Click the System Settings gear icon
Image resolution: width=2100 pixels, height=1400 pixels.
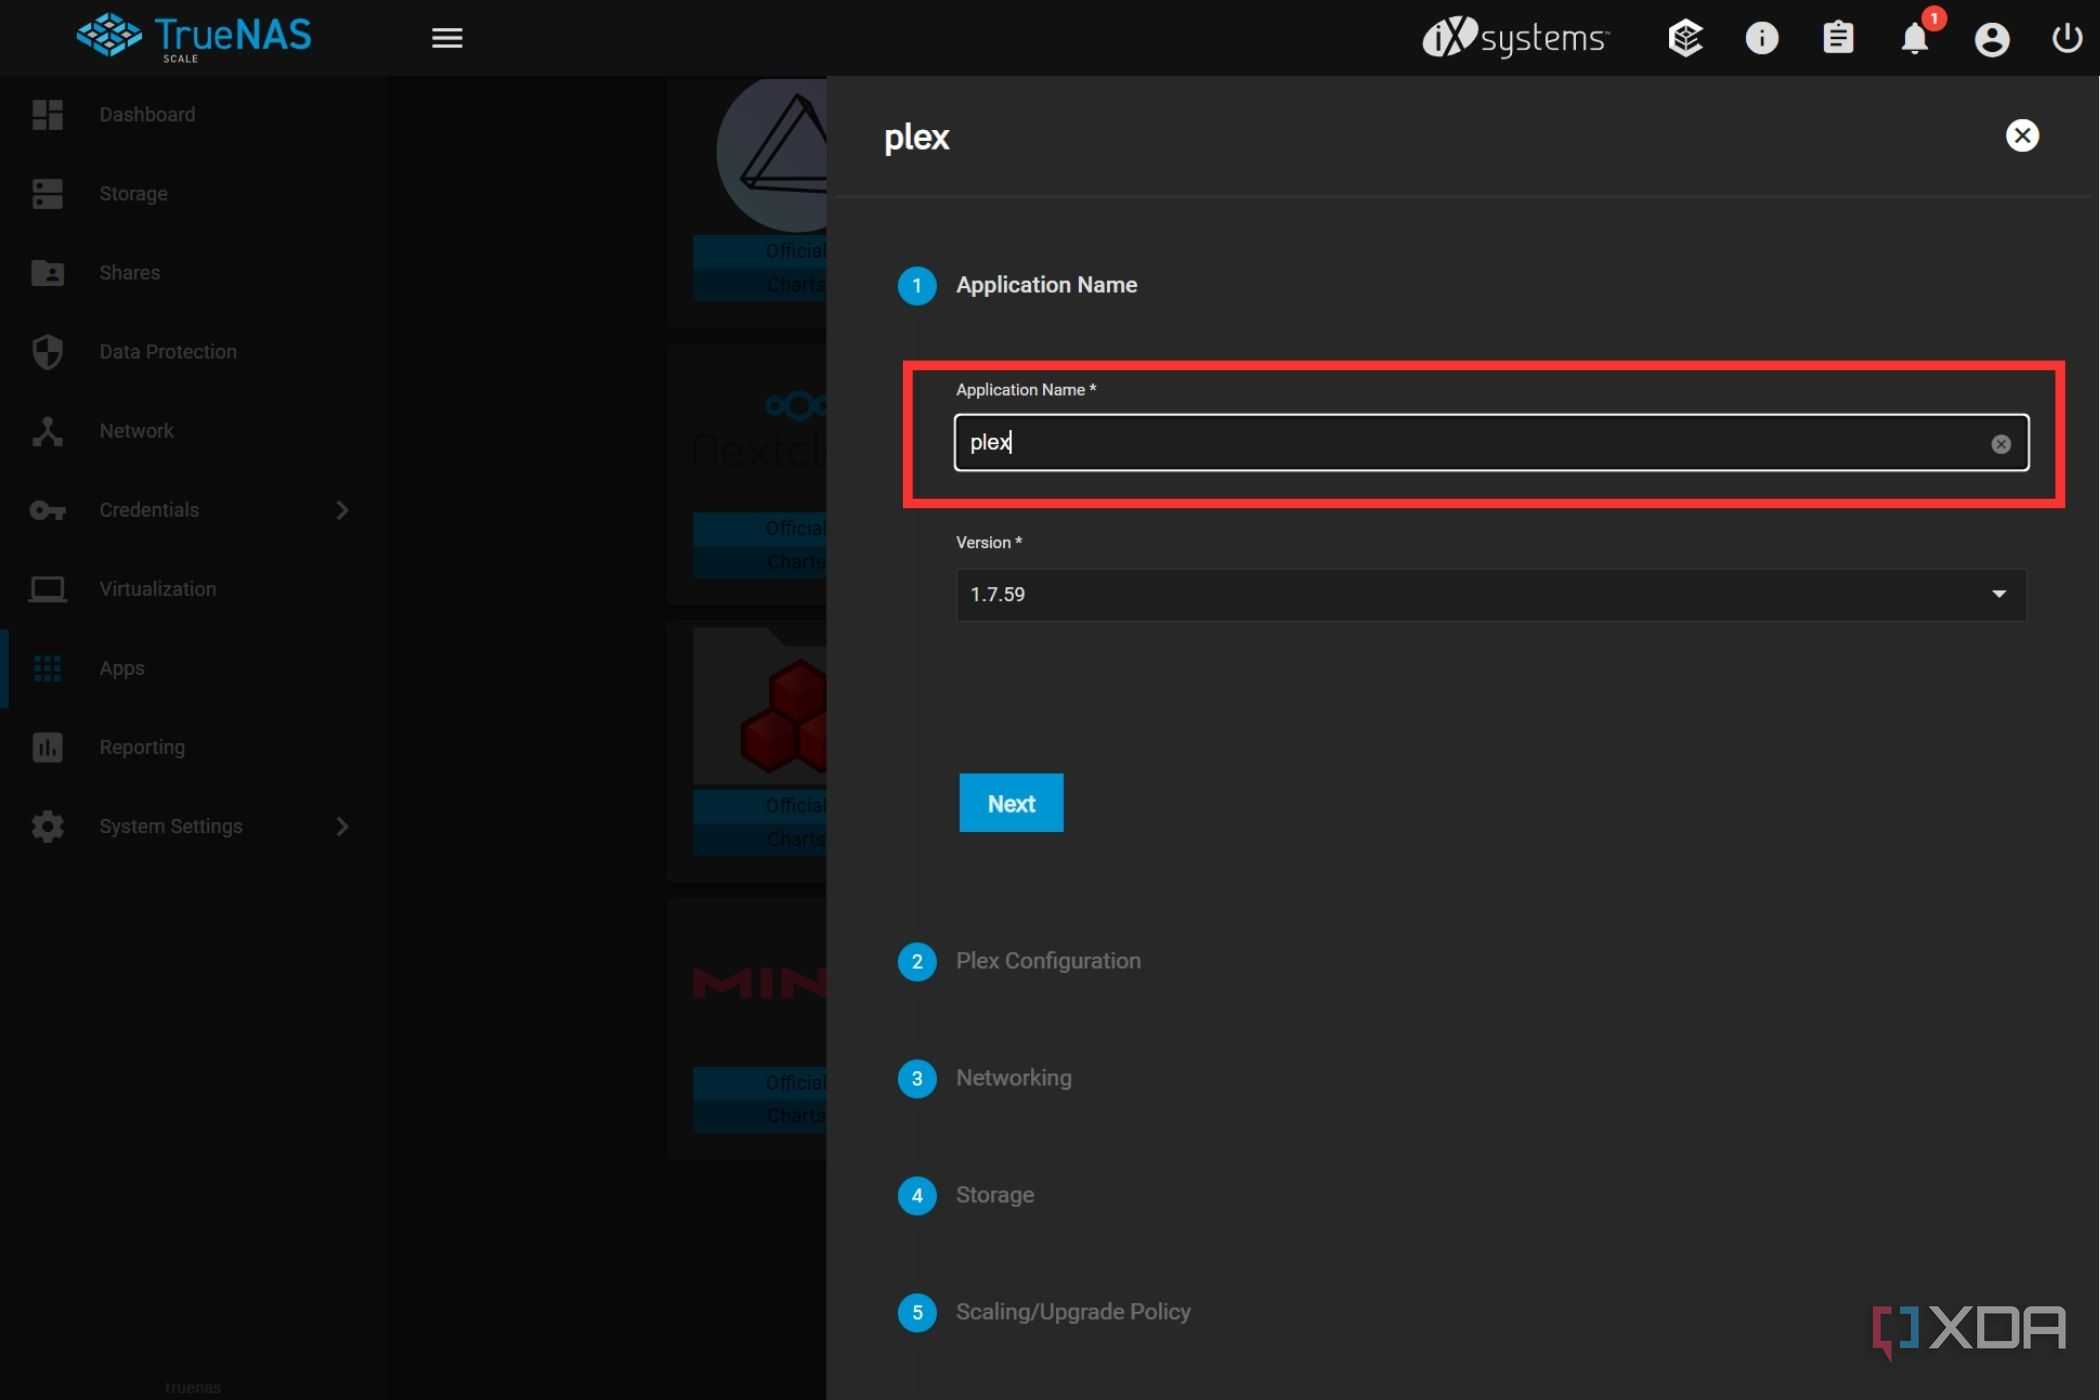[47, 826]
